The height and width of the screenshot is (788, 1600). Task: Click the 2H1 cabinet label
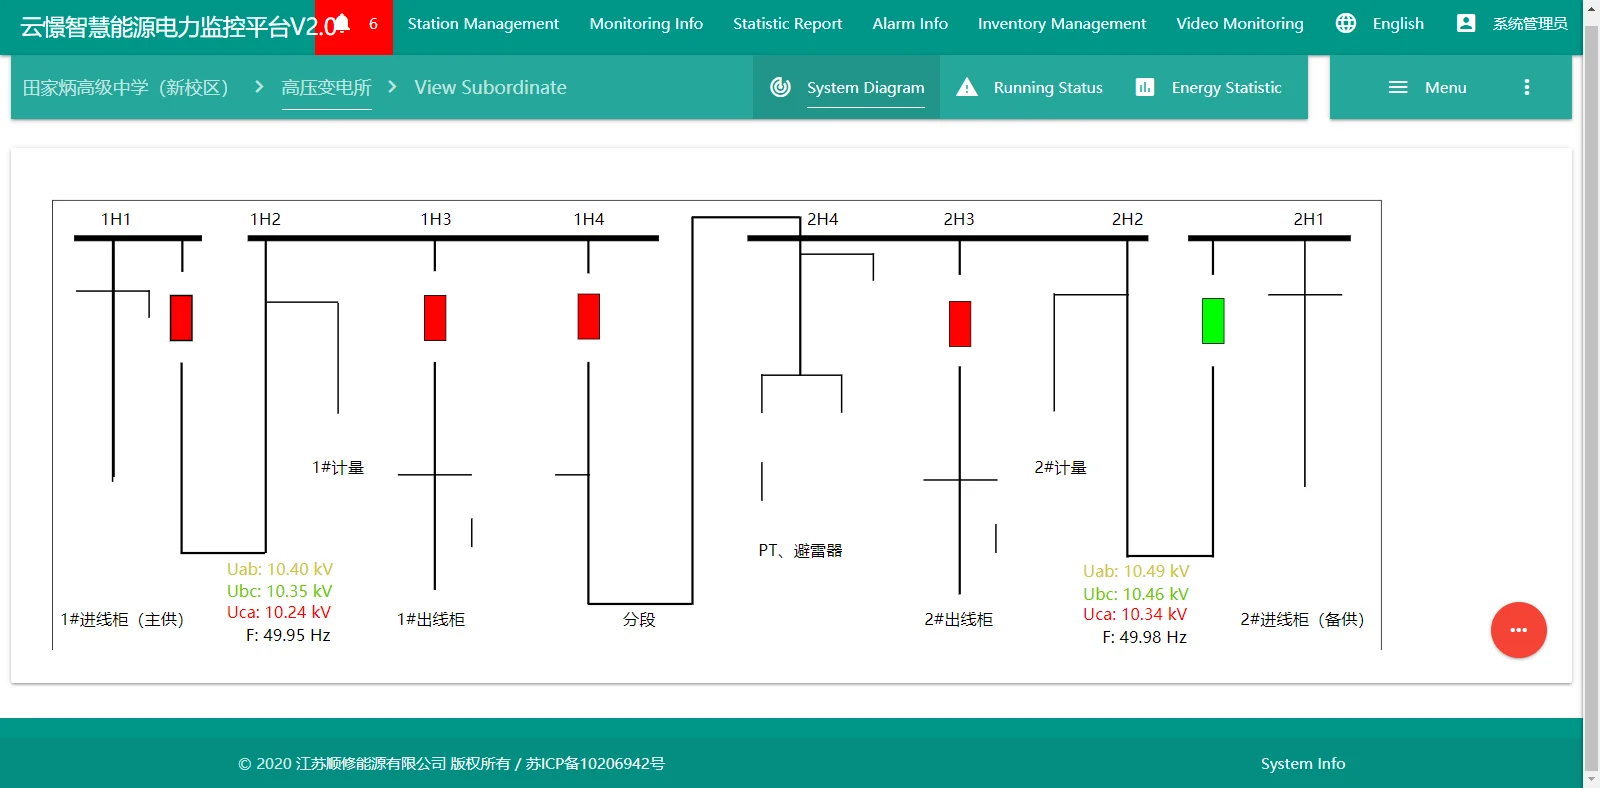[1309, 219]
